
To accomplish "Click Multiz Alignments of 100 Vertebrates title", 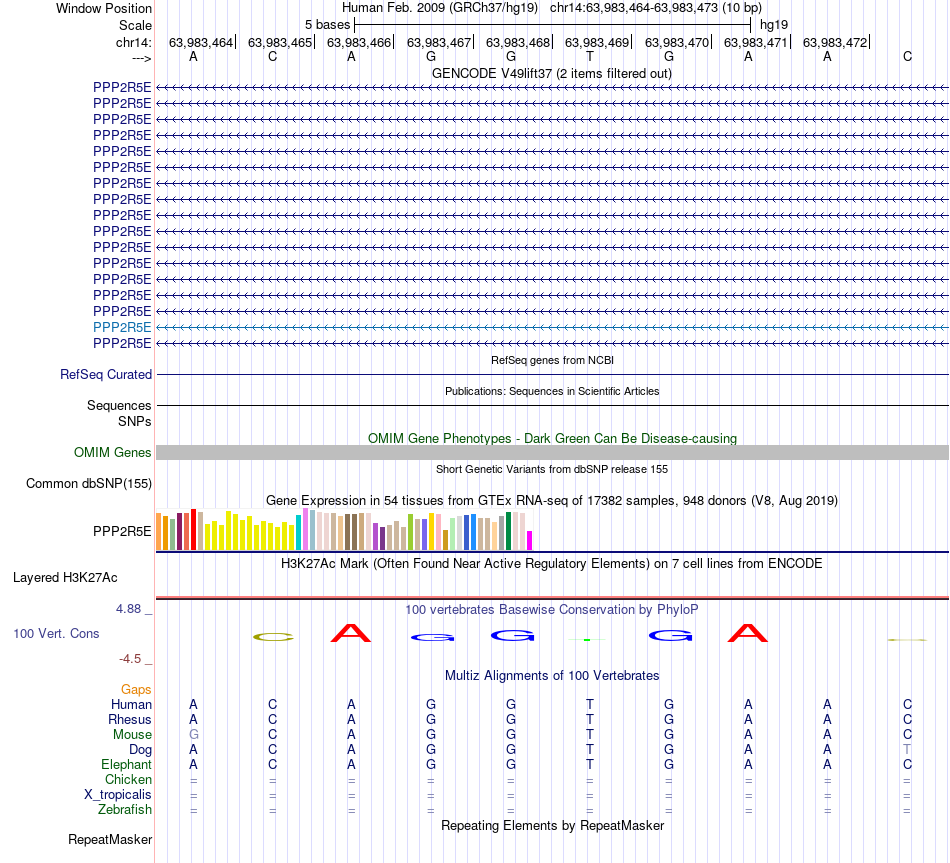I will click(552, 676).
